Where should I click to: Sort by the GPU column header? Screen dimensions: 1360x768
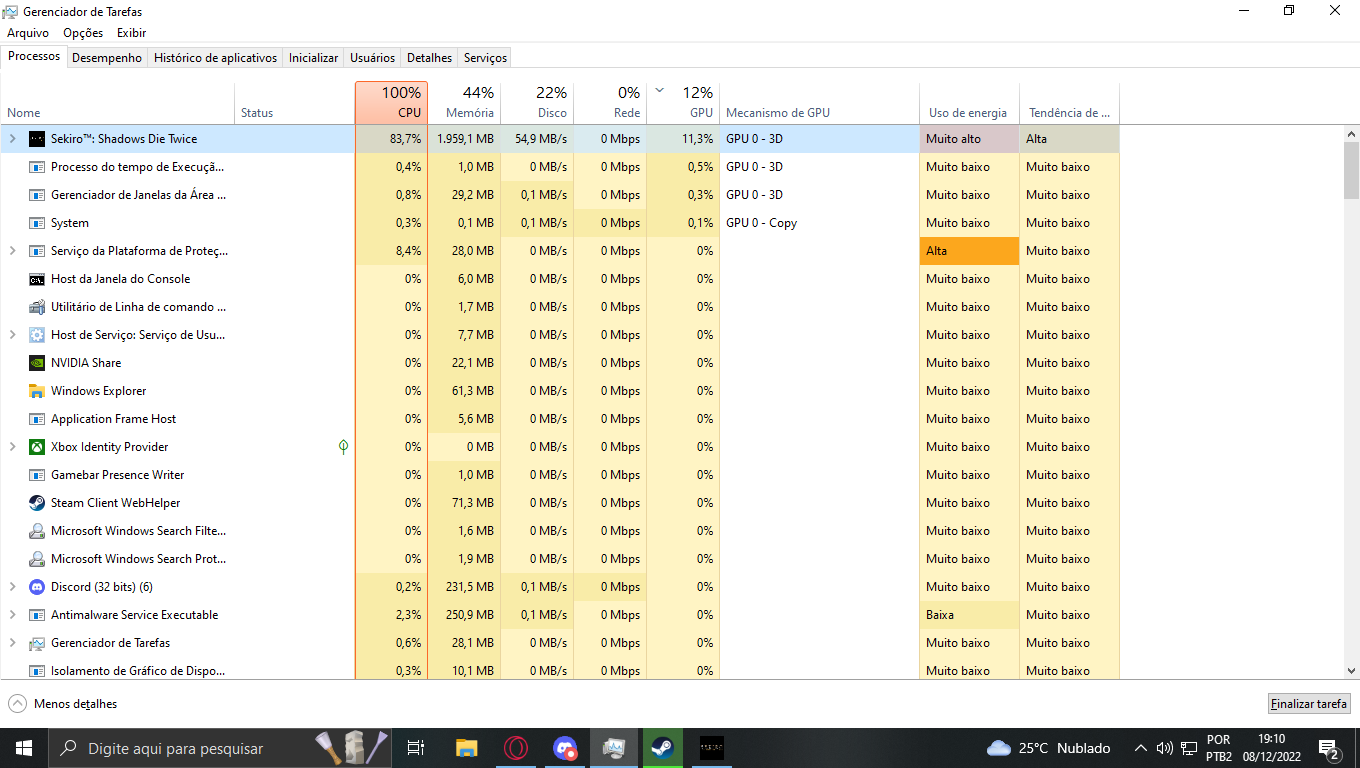point(683,102)
